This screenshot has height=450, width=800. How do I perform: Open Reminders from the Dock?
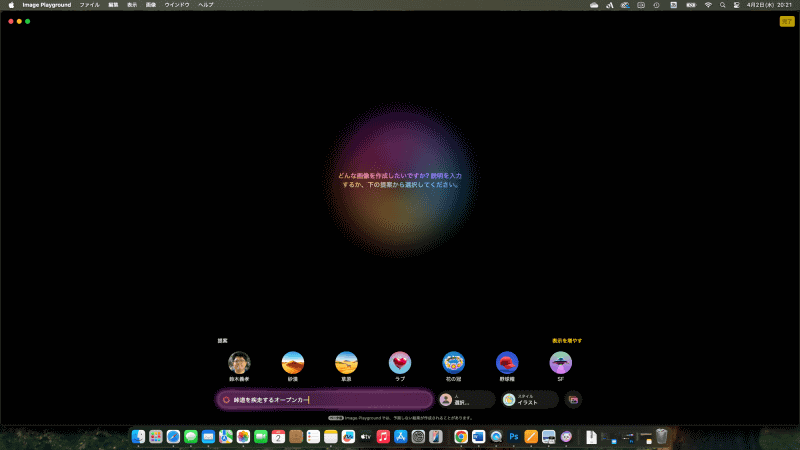click(x=313, y=437)
